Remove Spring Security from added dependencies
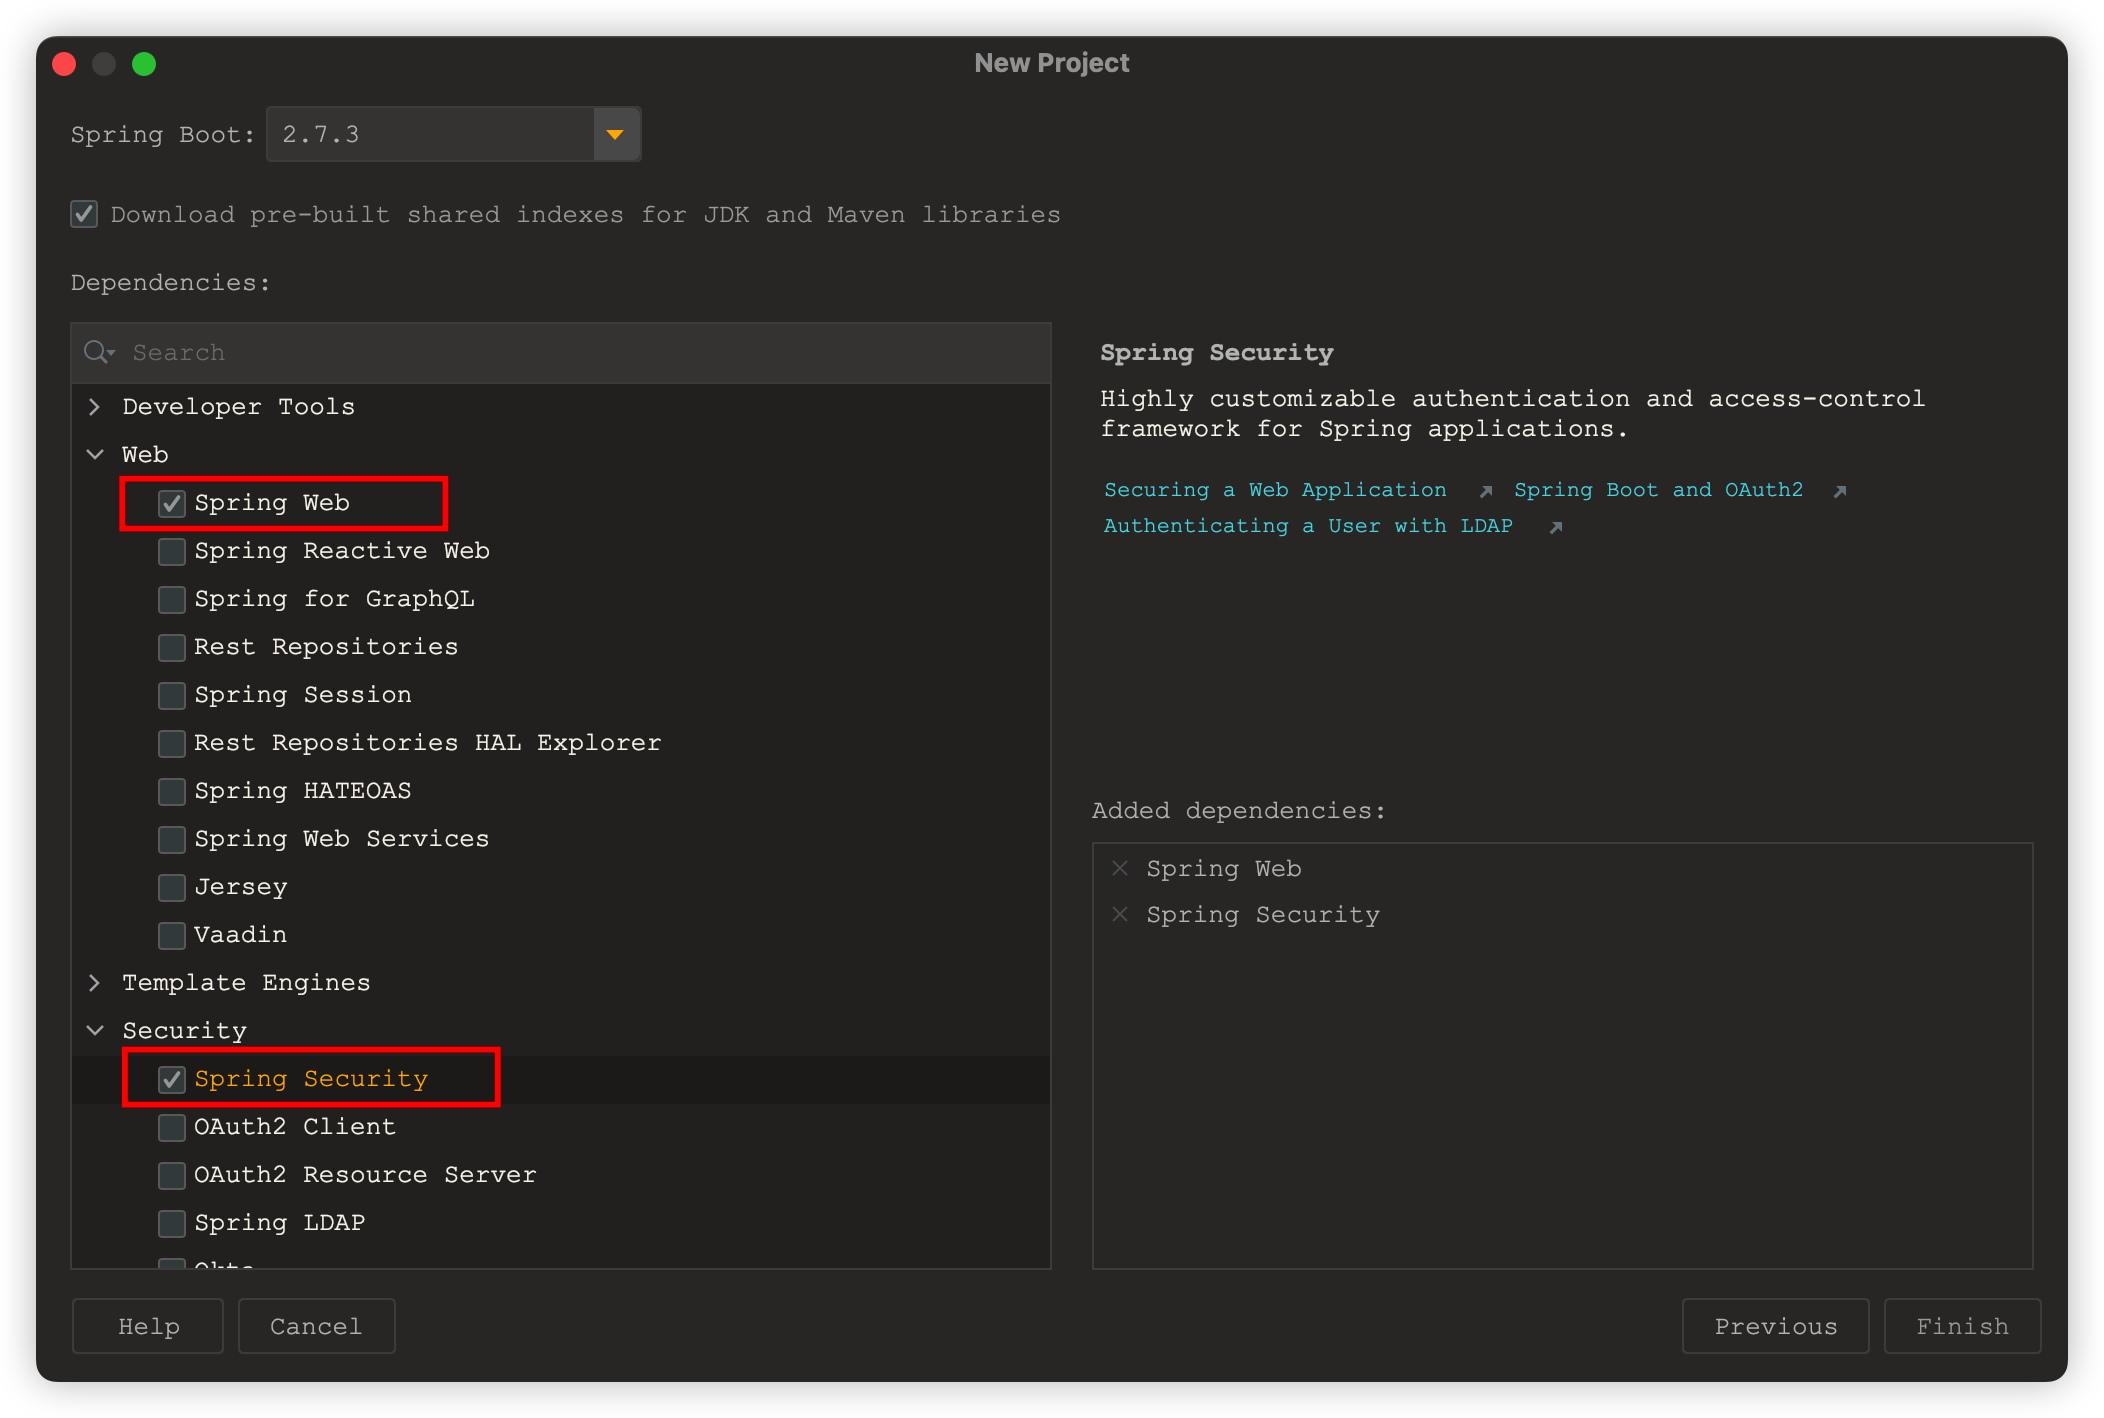 click(1120, 914)
